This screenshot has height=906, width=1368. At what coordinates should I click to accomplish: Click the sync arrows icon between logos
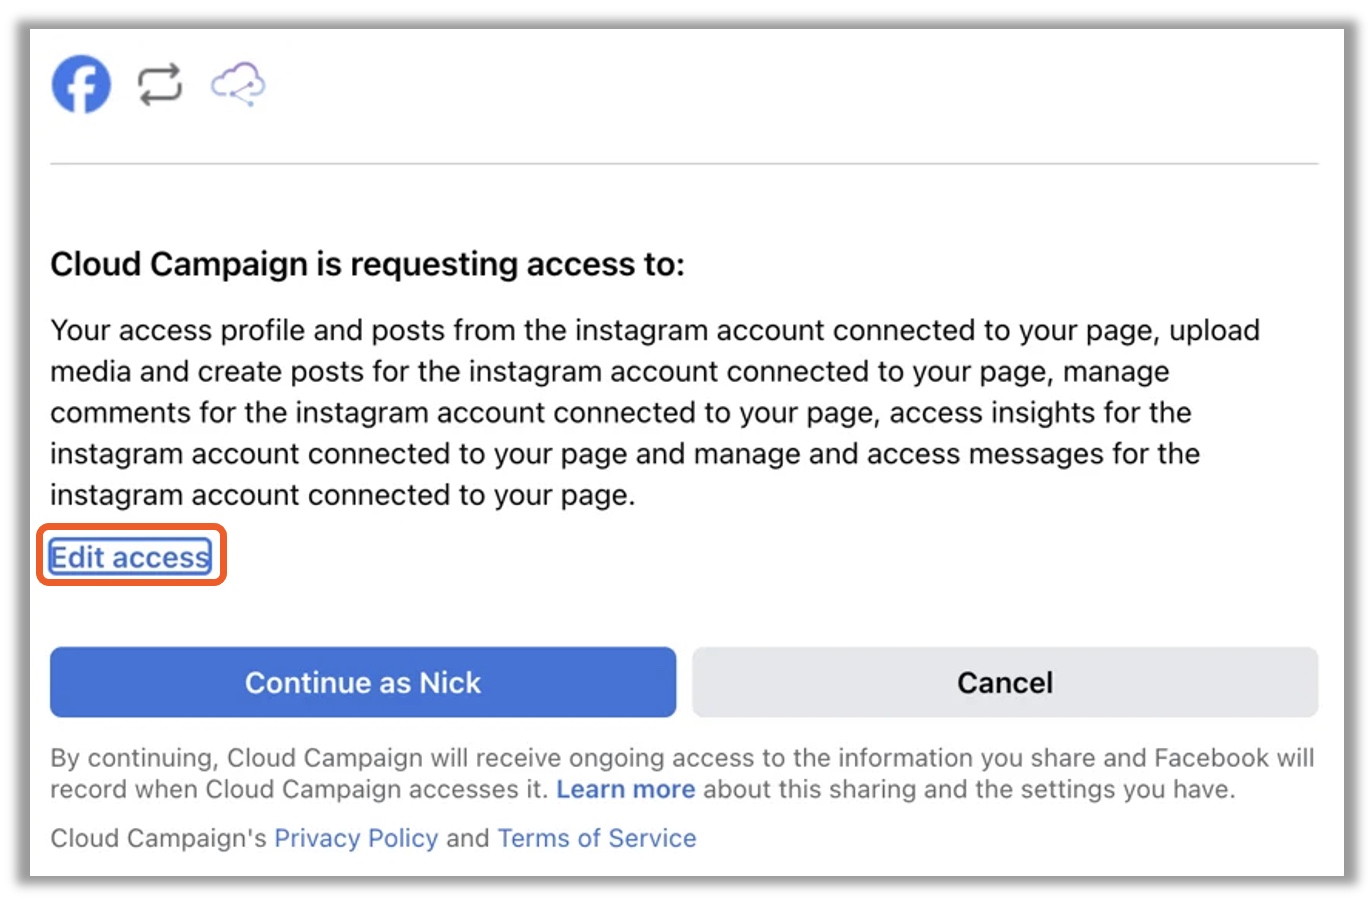point(160,84)
